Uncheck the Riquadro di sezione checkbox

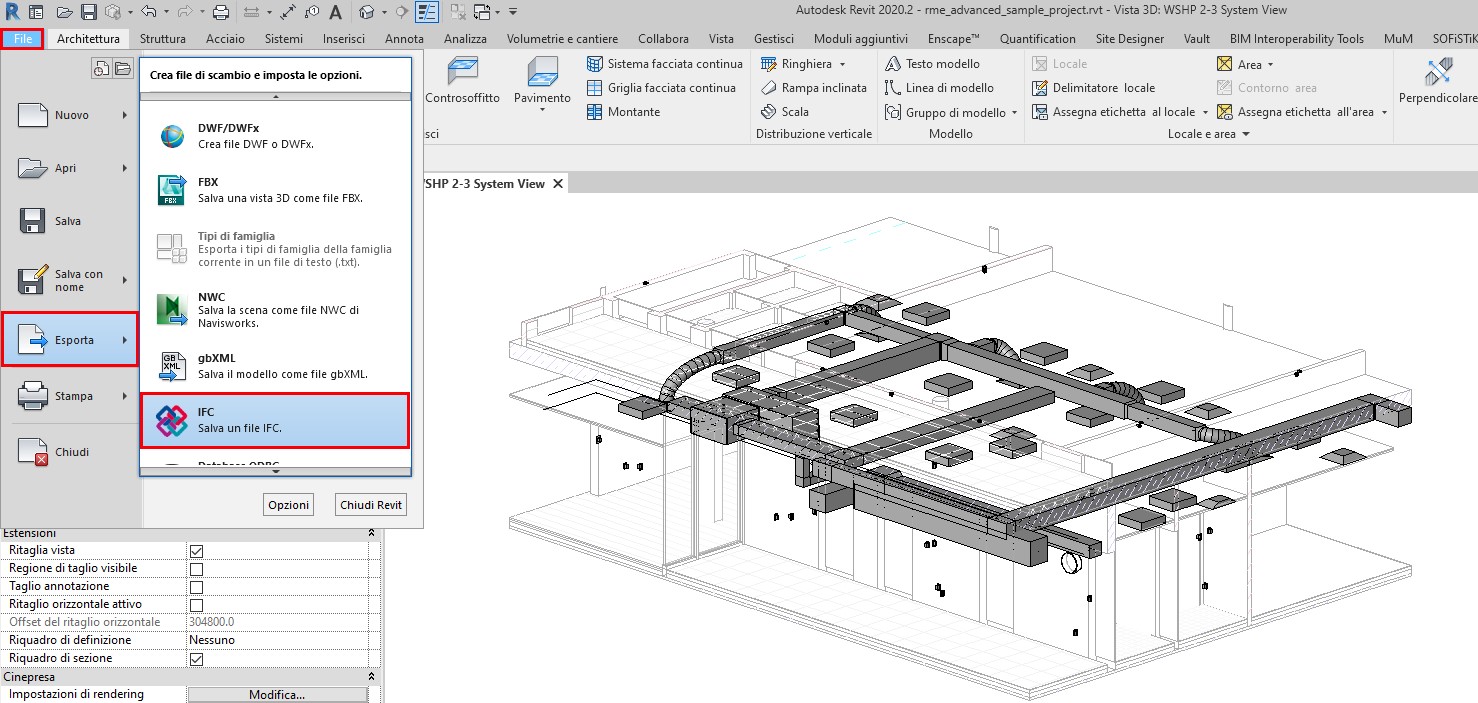[197, 657]
